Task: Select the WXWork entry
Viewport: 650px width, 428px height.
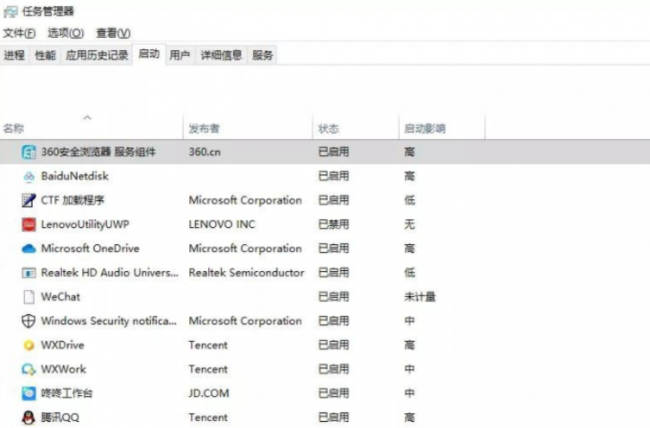Action: point(63,369)
